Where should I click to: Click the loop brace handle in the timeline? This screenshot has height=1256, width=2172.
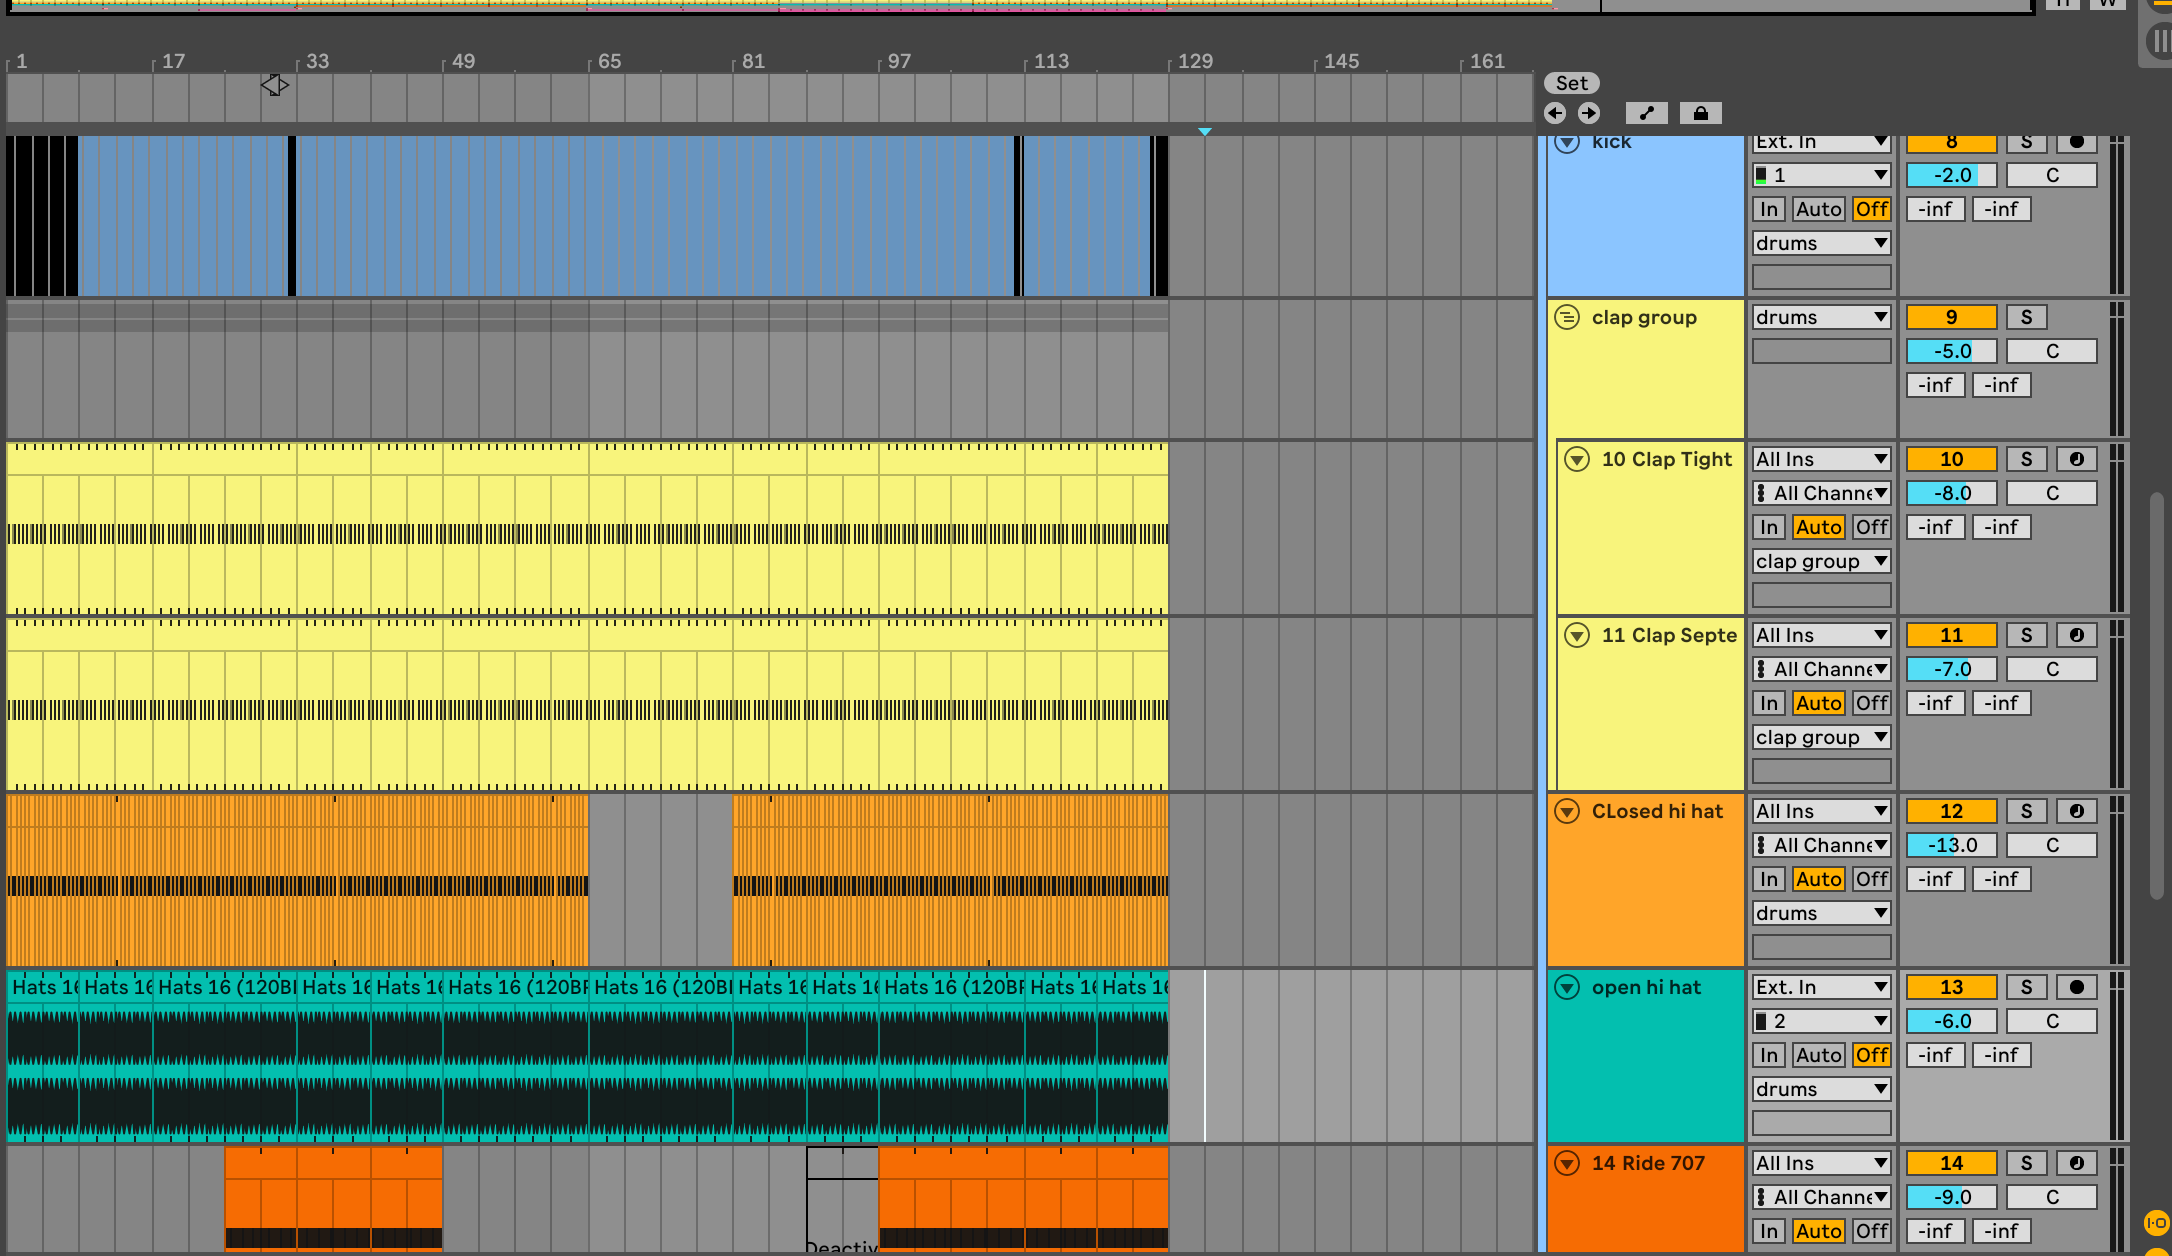pyautogui.click(x=275, y=85)
